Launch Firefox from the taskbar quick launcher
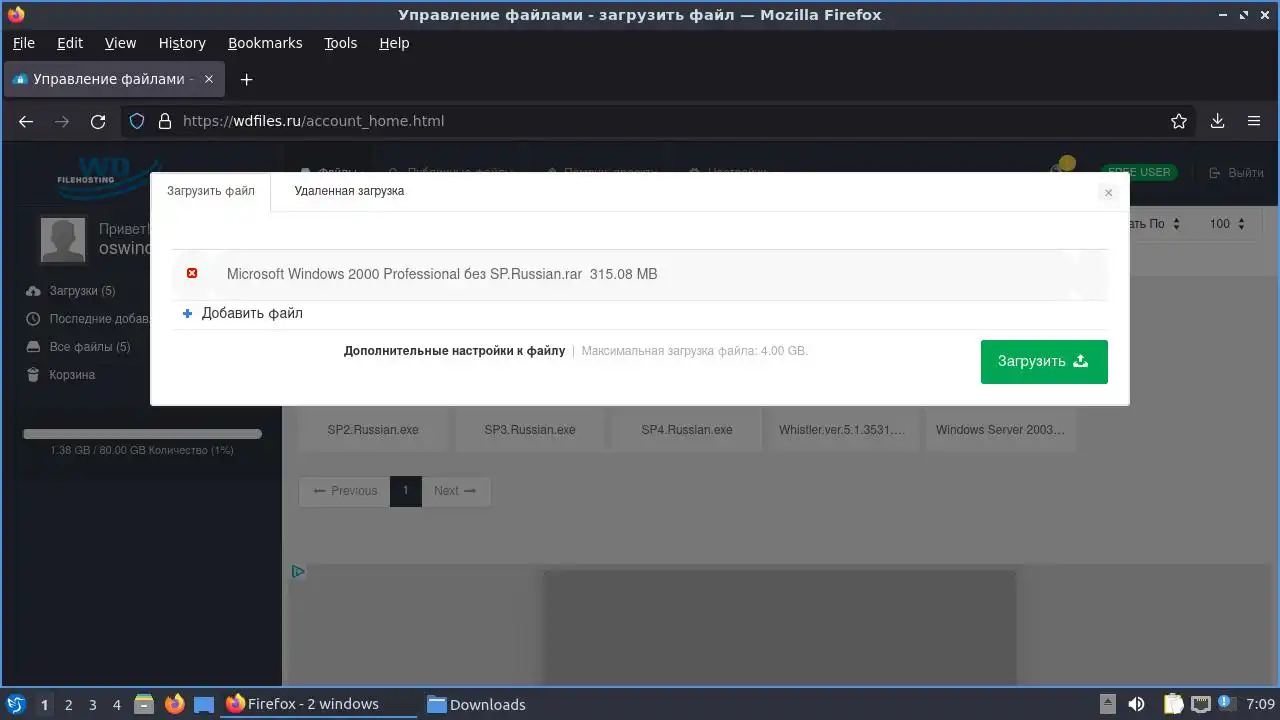 (x=174, y=704)
